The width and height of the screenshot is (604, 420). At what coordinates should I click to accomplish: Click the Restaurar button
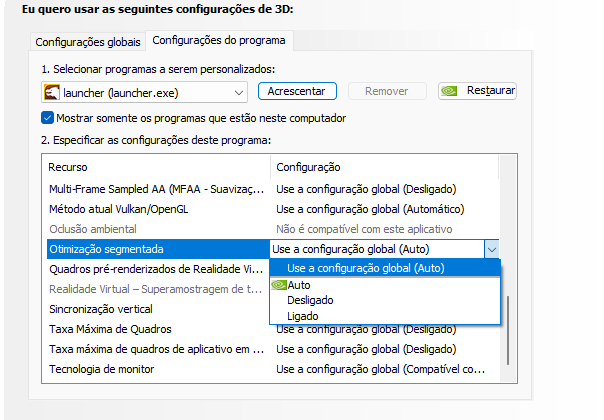click(x=477, y=91)
